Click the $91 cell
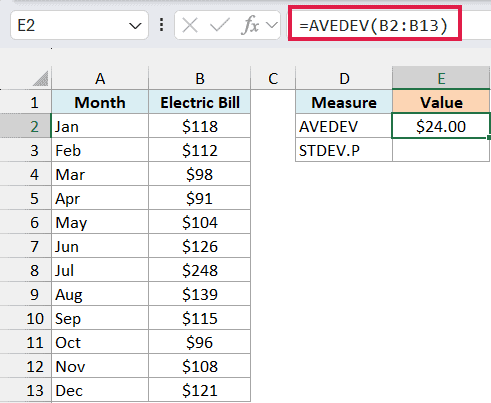The height and width of the screenshot is (403, 491). 200,198
